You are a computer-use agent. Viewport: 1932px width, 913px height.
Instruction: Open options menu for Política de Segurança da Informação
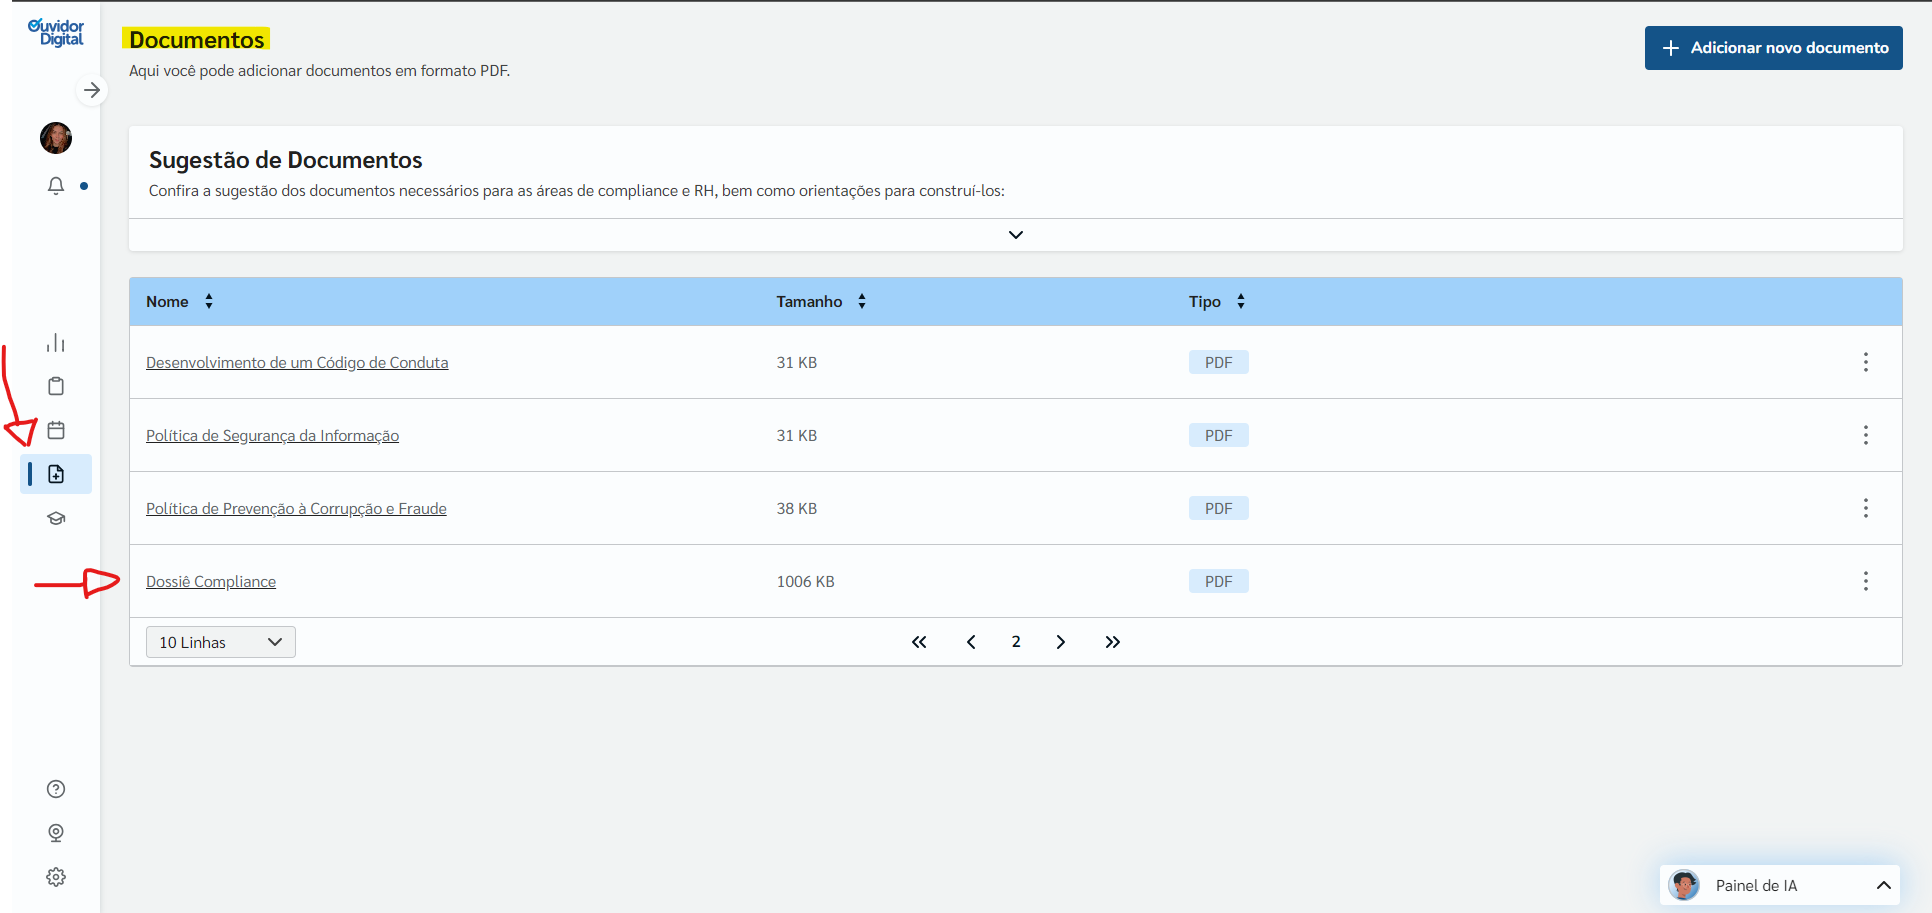(x=1866, y=435)
